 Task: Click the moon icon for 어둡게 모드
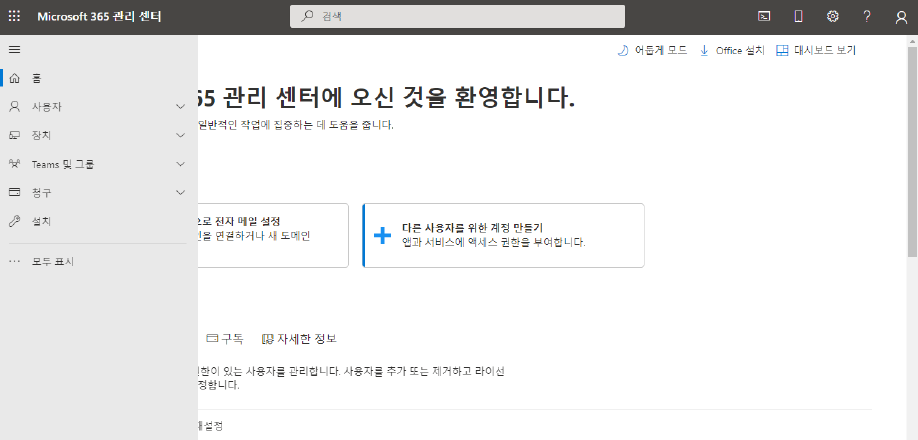pos(623,50)
